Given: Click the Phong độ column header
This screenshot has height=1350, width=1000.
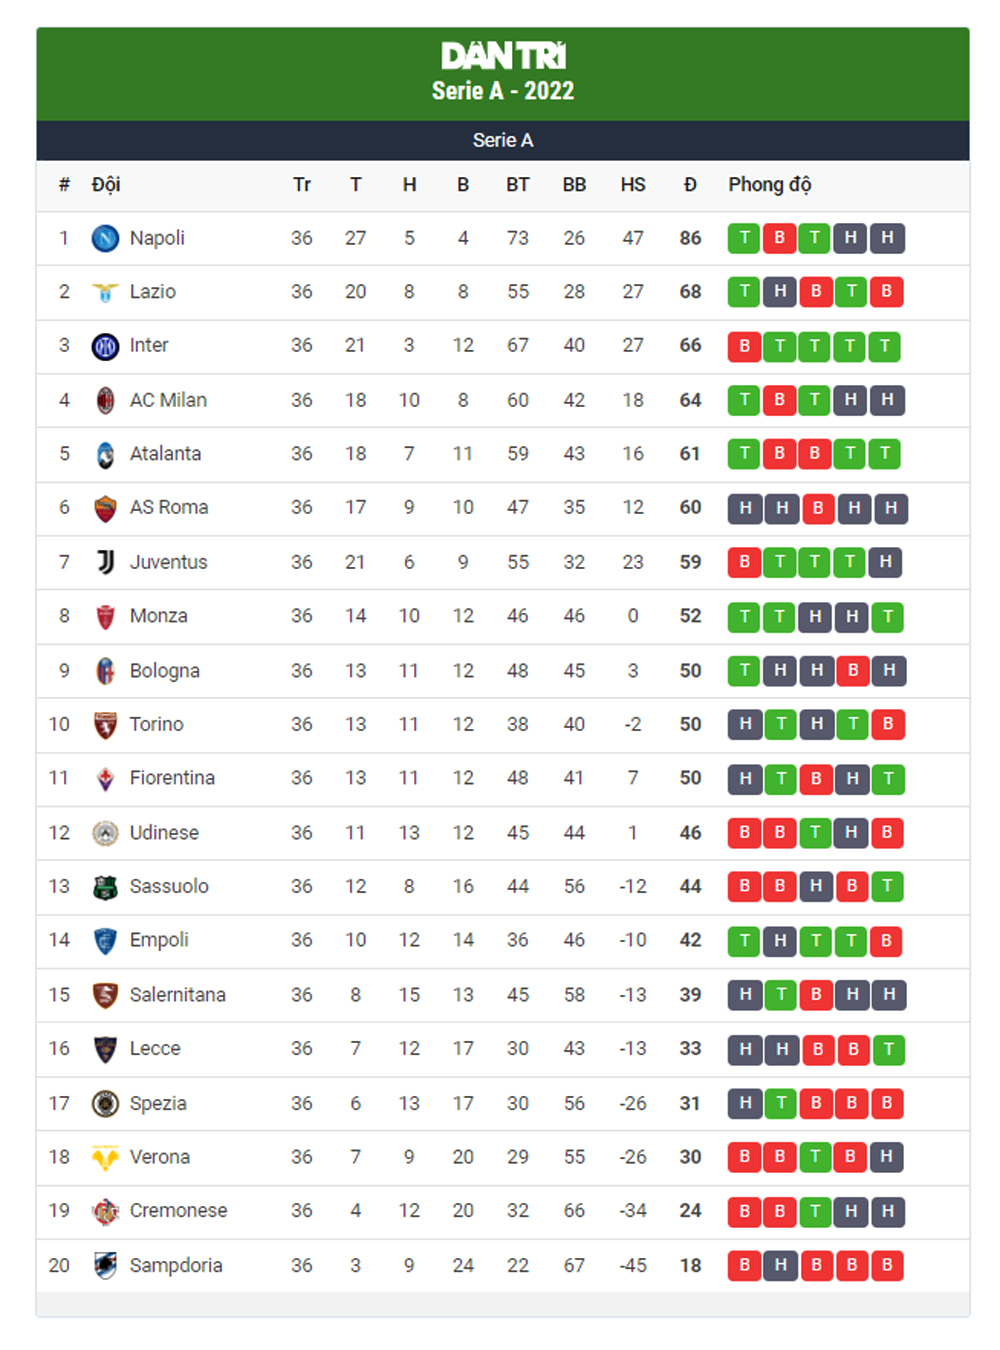Looking at the screenshot, I should click(769, 185).
